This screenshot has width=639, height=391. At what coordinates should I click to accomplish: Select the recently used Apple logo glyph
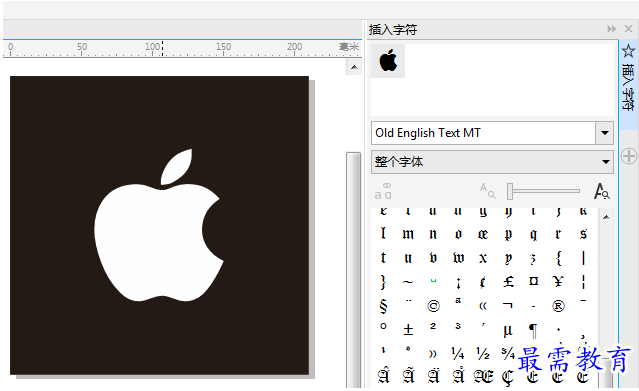(388, 61)
